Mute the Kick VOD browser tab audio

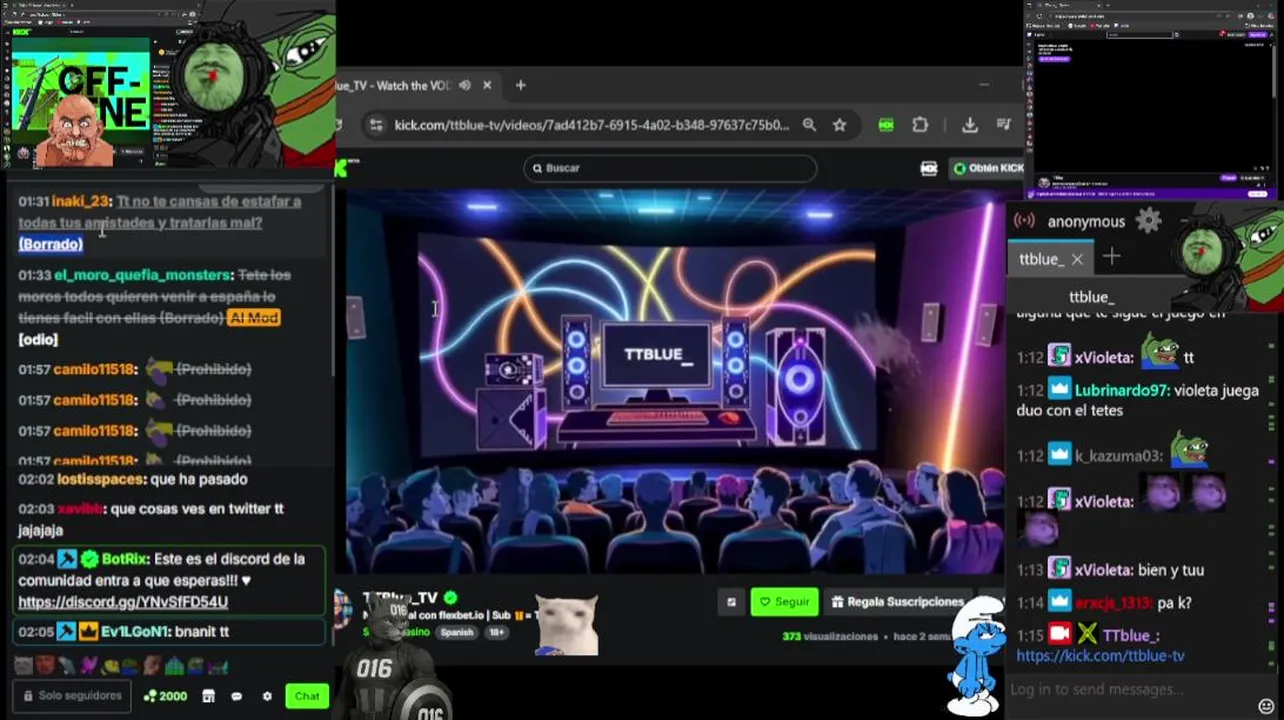click(x=464, y=85)
